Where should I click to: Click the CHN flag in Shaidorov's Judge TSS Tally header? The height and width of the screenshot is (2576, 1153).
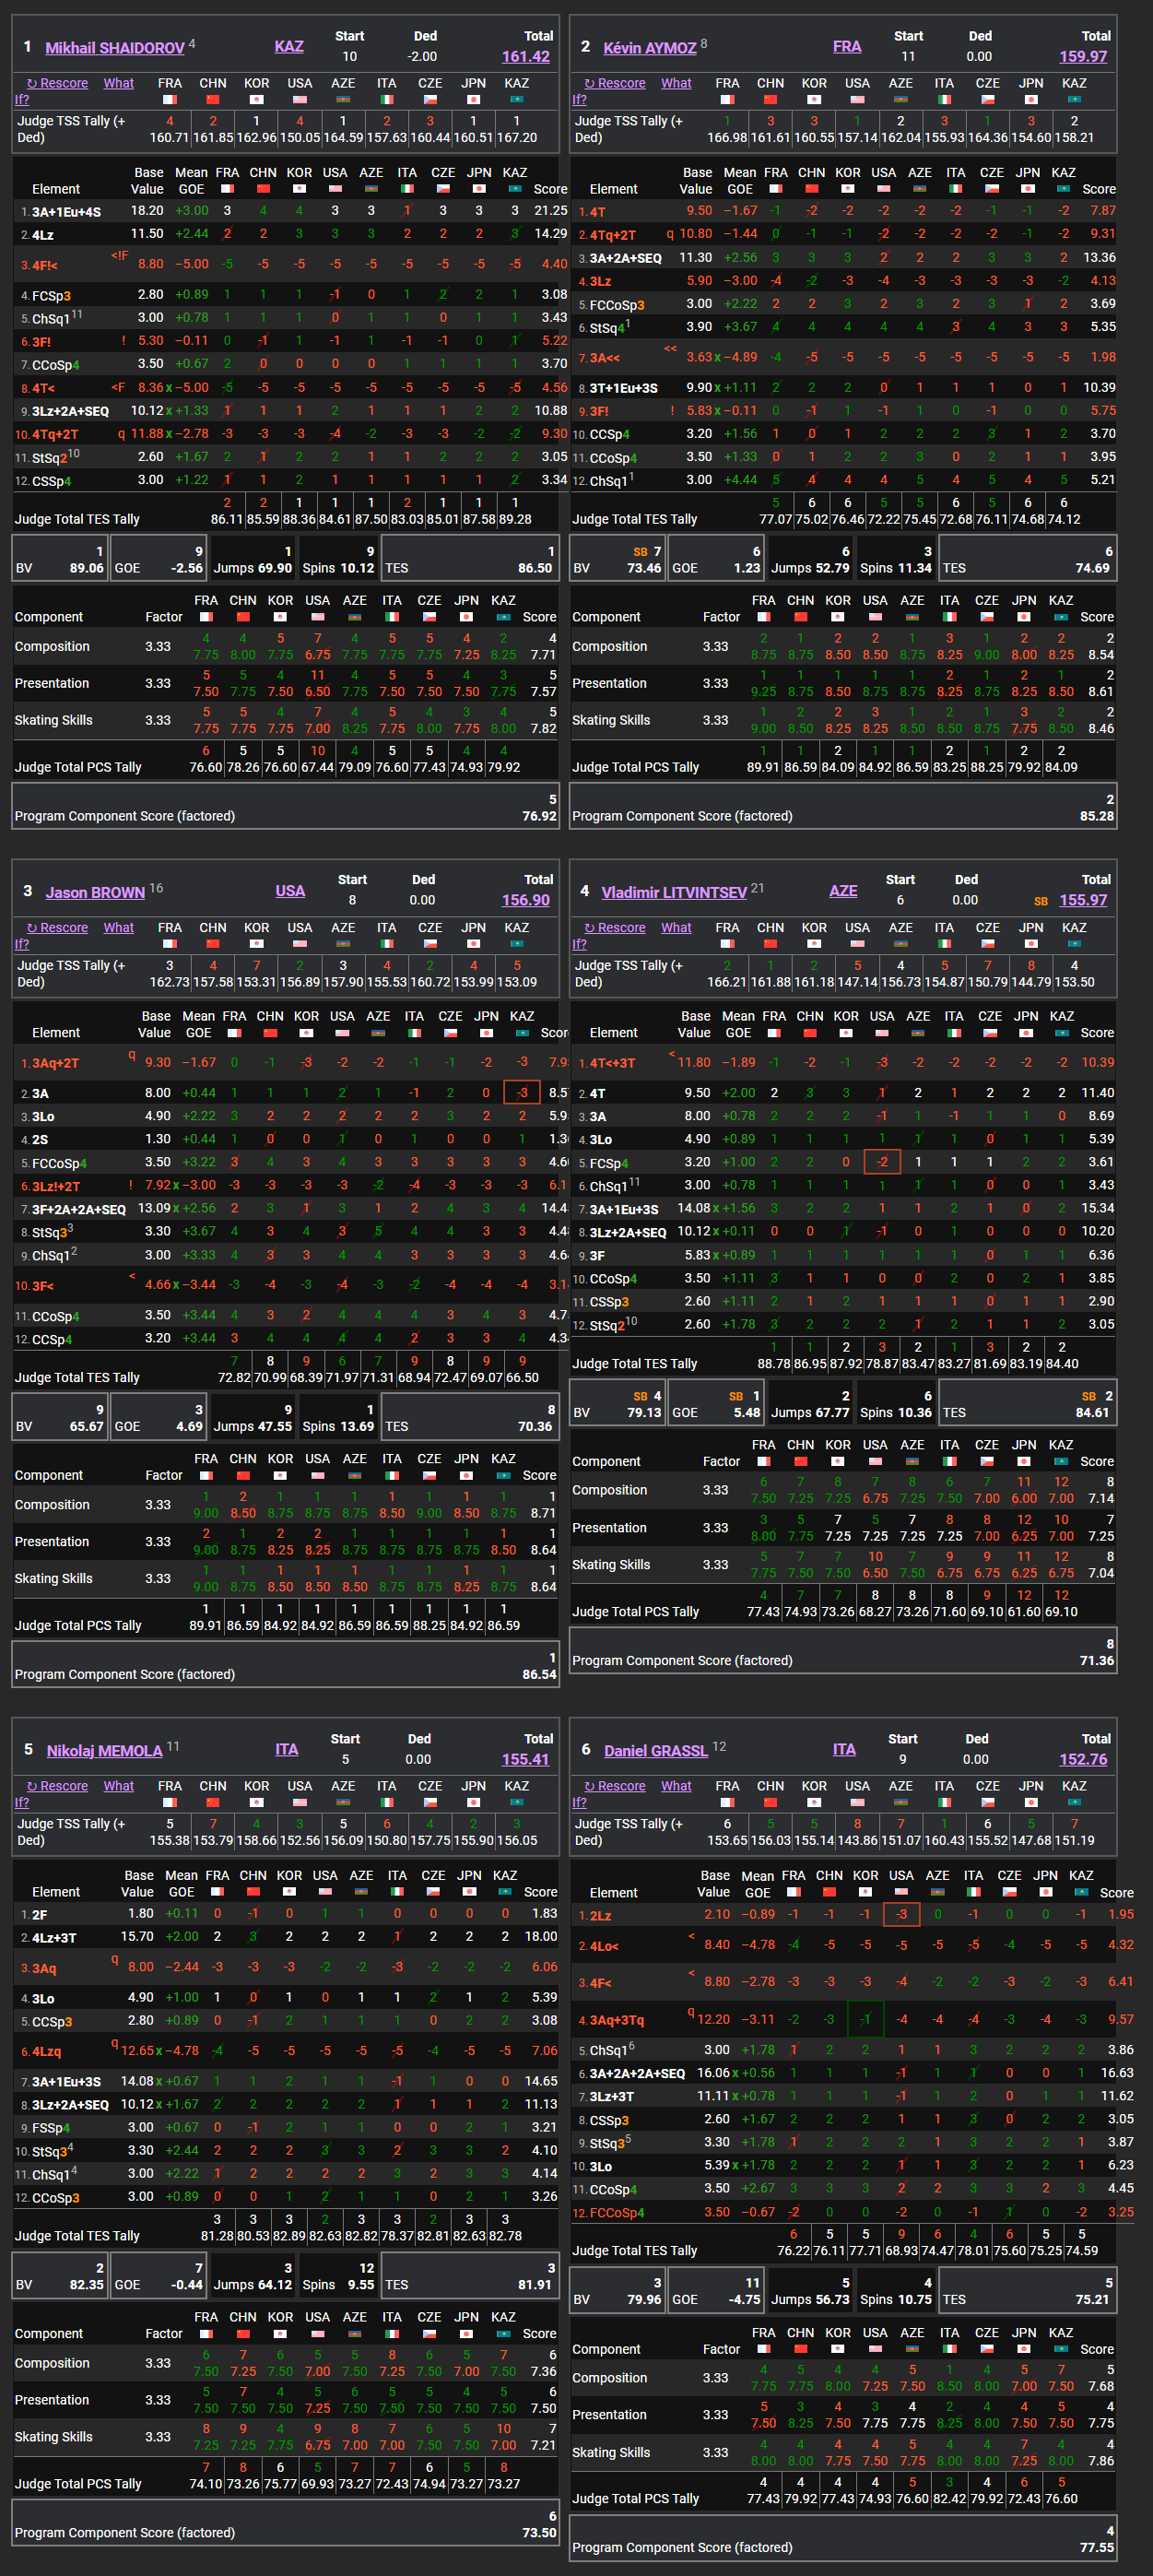[x=212, y=100]
